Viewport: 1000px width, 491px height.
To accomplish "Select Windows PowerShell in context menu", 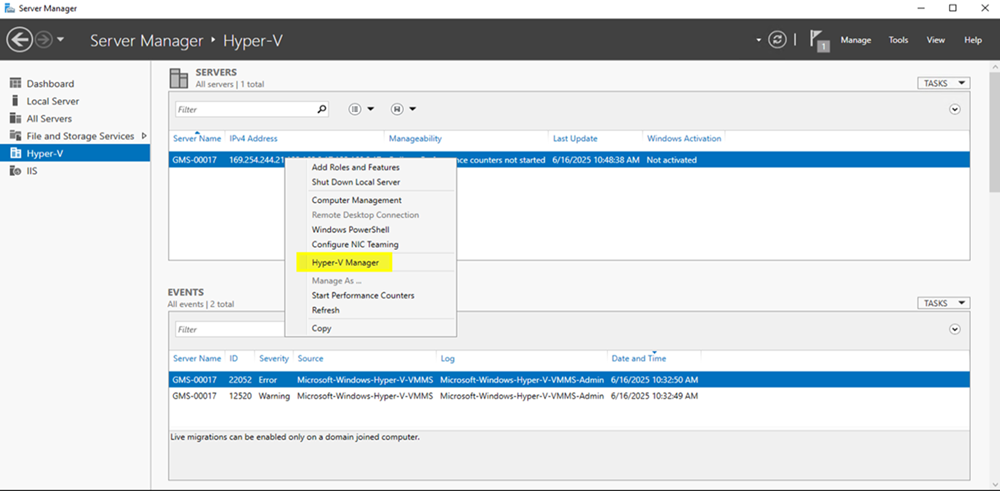I will pos(350,230).
